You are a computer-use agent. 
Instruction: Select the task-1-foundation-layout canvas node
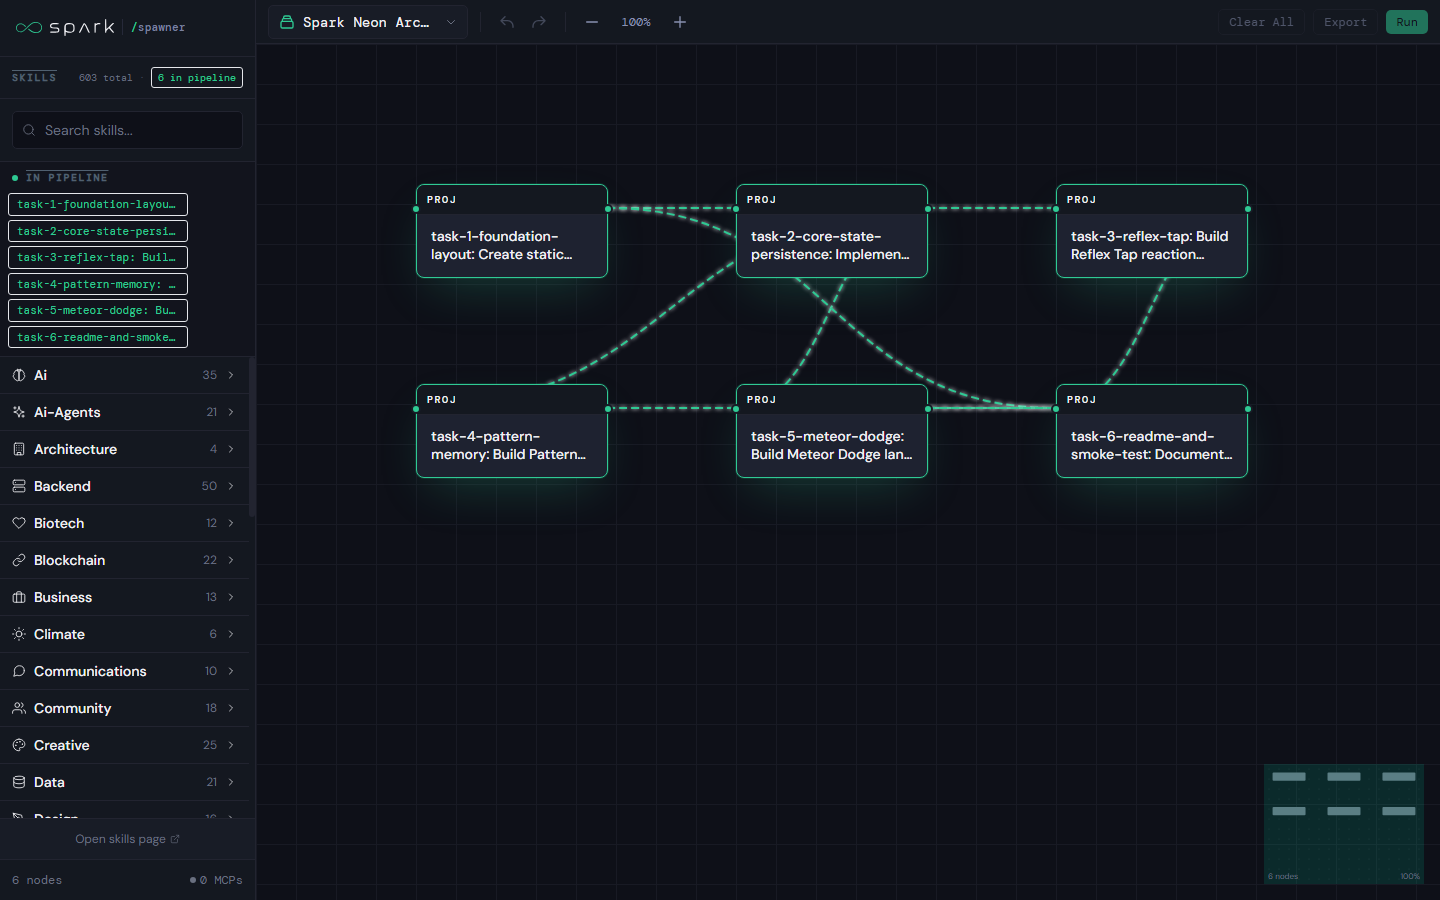[512, 231]
